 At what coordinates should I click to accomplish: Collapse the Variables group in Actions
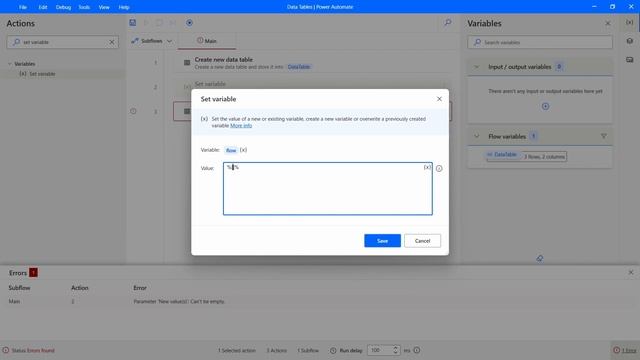click(x=10, y=64)
